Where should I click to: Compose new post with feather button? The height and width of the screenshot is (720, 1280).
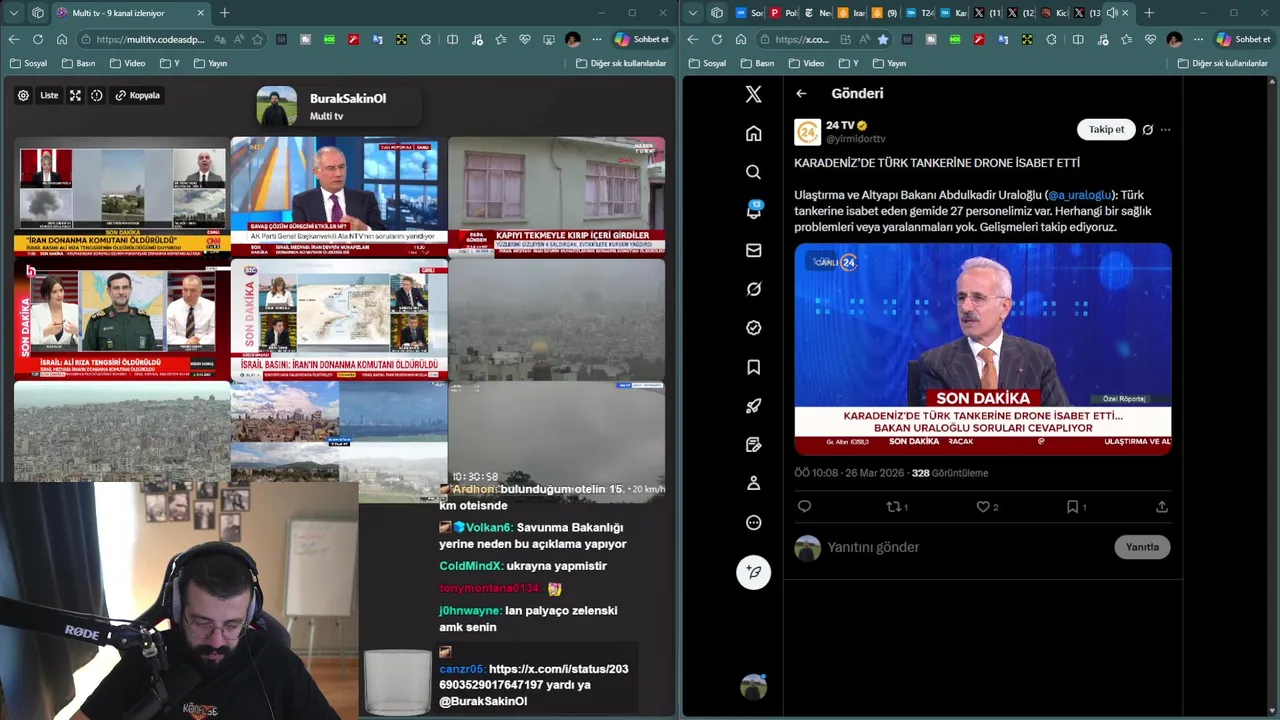(x=754, y=572)
